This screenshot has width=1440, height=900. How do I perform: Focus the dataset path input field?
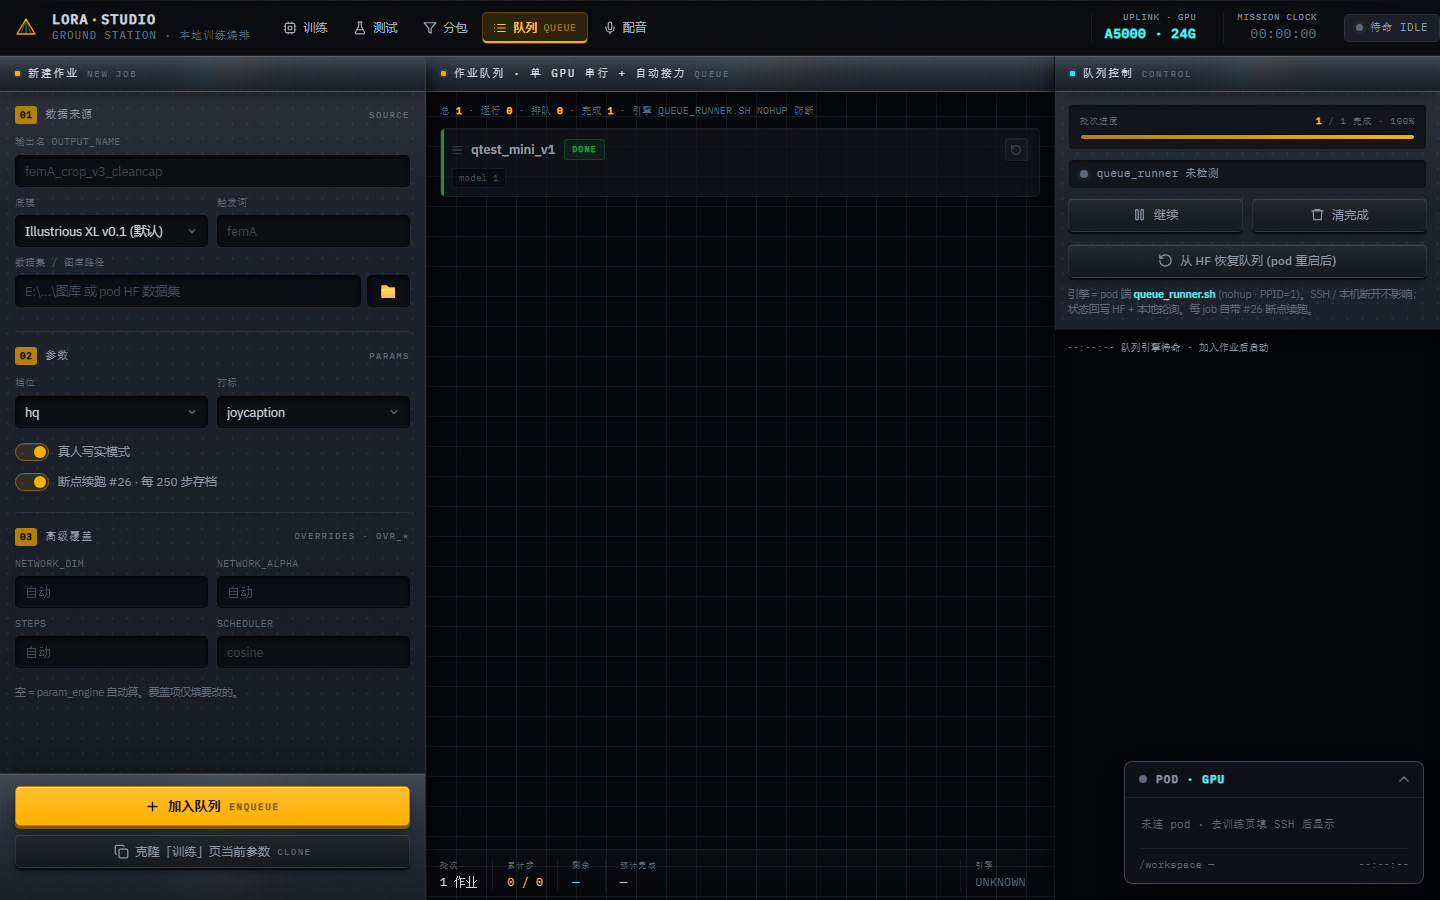pos(188,291)
